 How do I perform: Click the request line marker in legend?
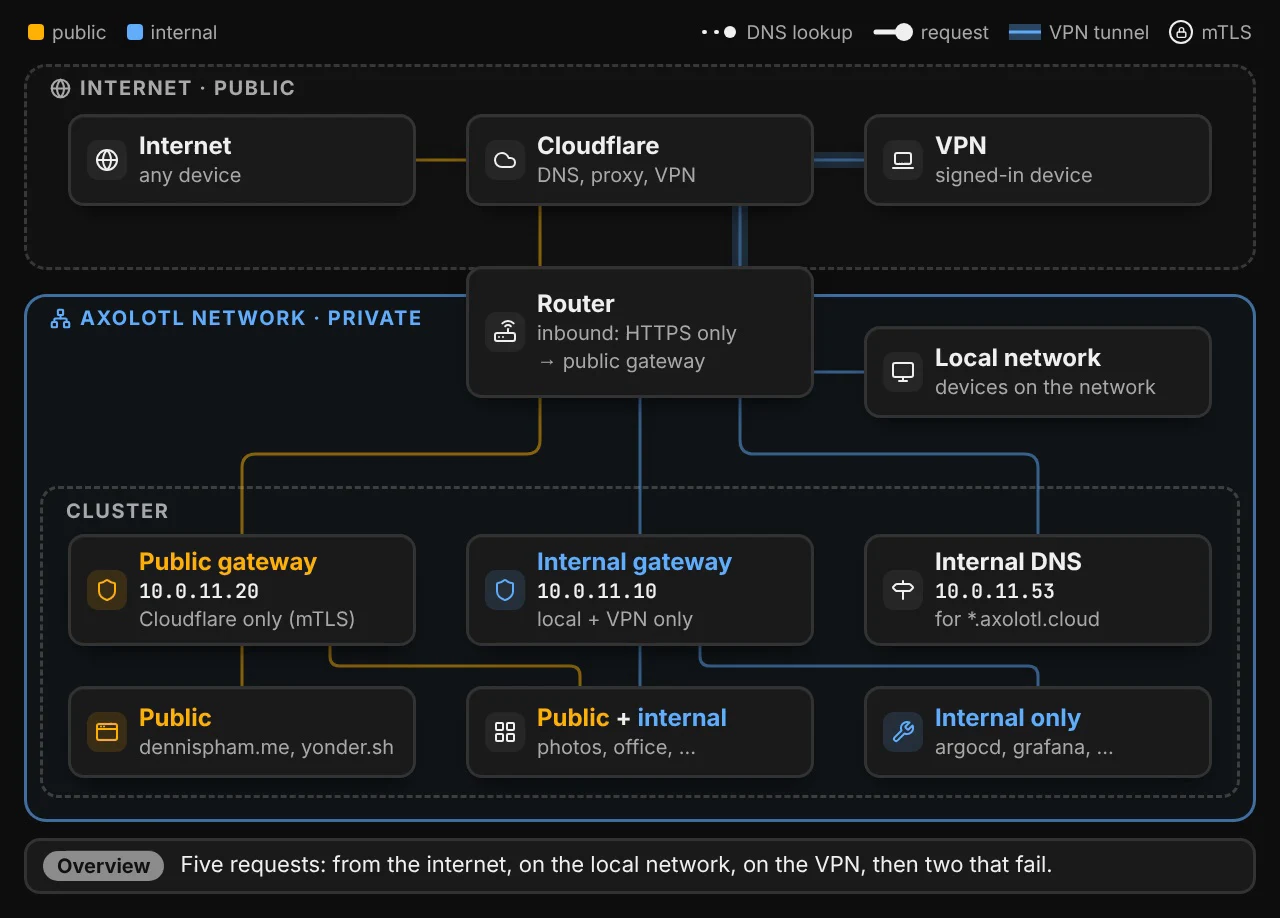click(893, 32)
